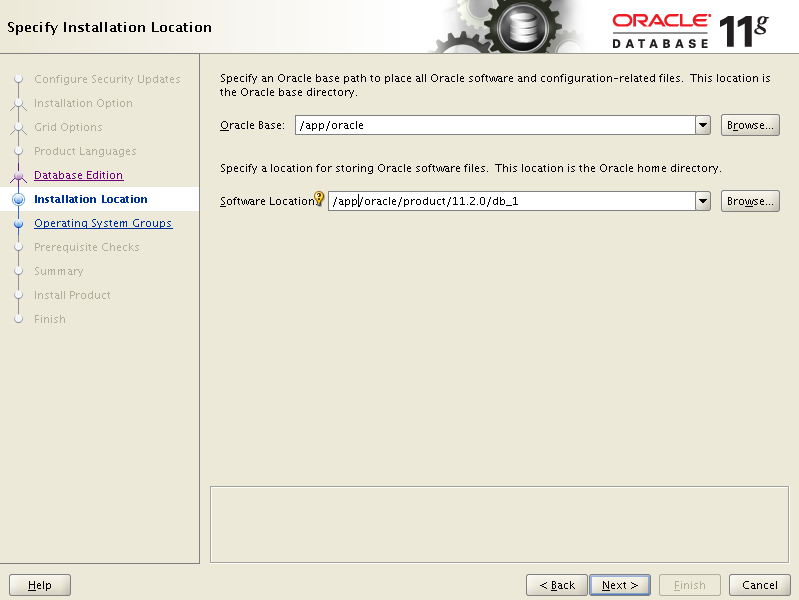Click the Help button
Image resolution: width=799 pixels, height=600 pixels.
click(x=40, y=585)
